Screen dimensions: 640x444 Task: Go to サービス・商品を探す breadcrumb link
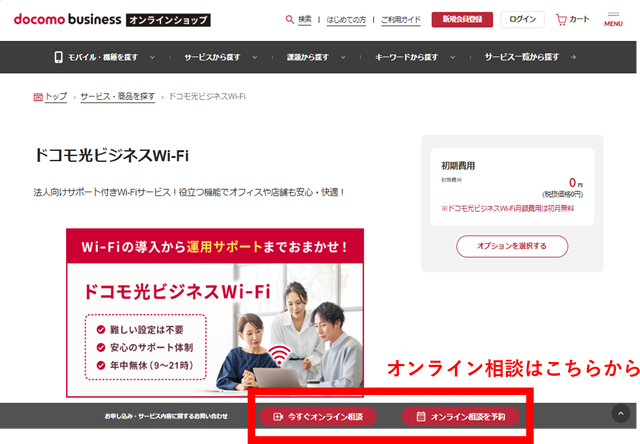point(118,97)
